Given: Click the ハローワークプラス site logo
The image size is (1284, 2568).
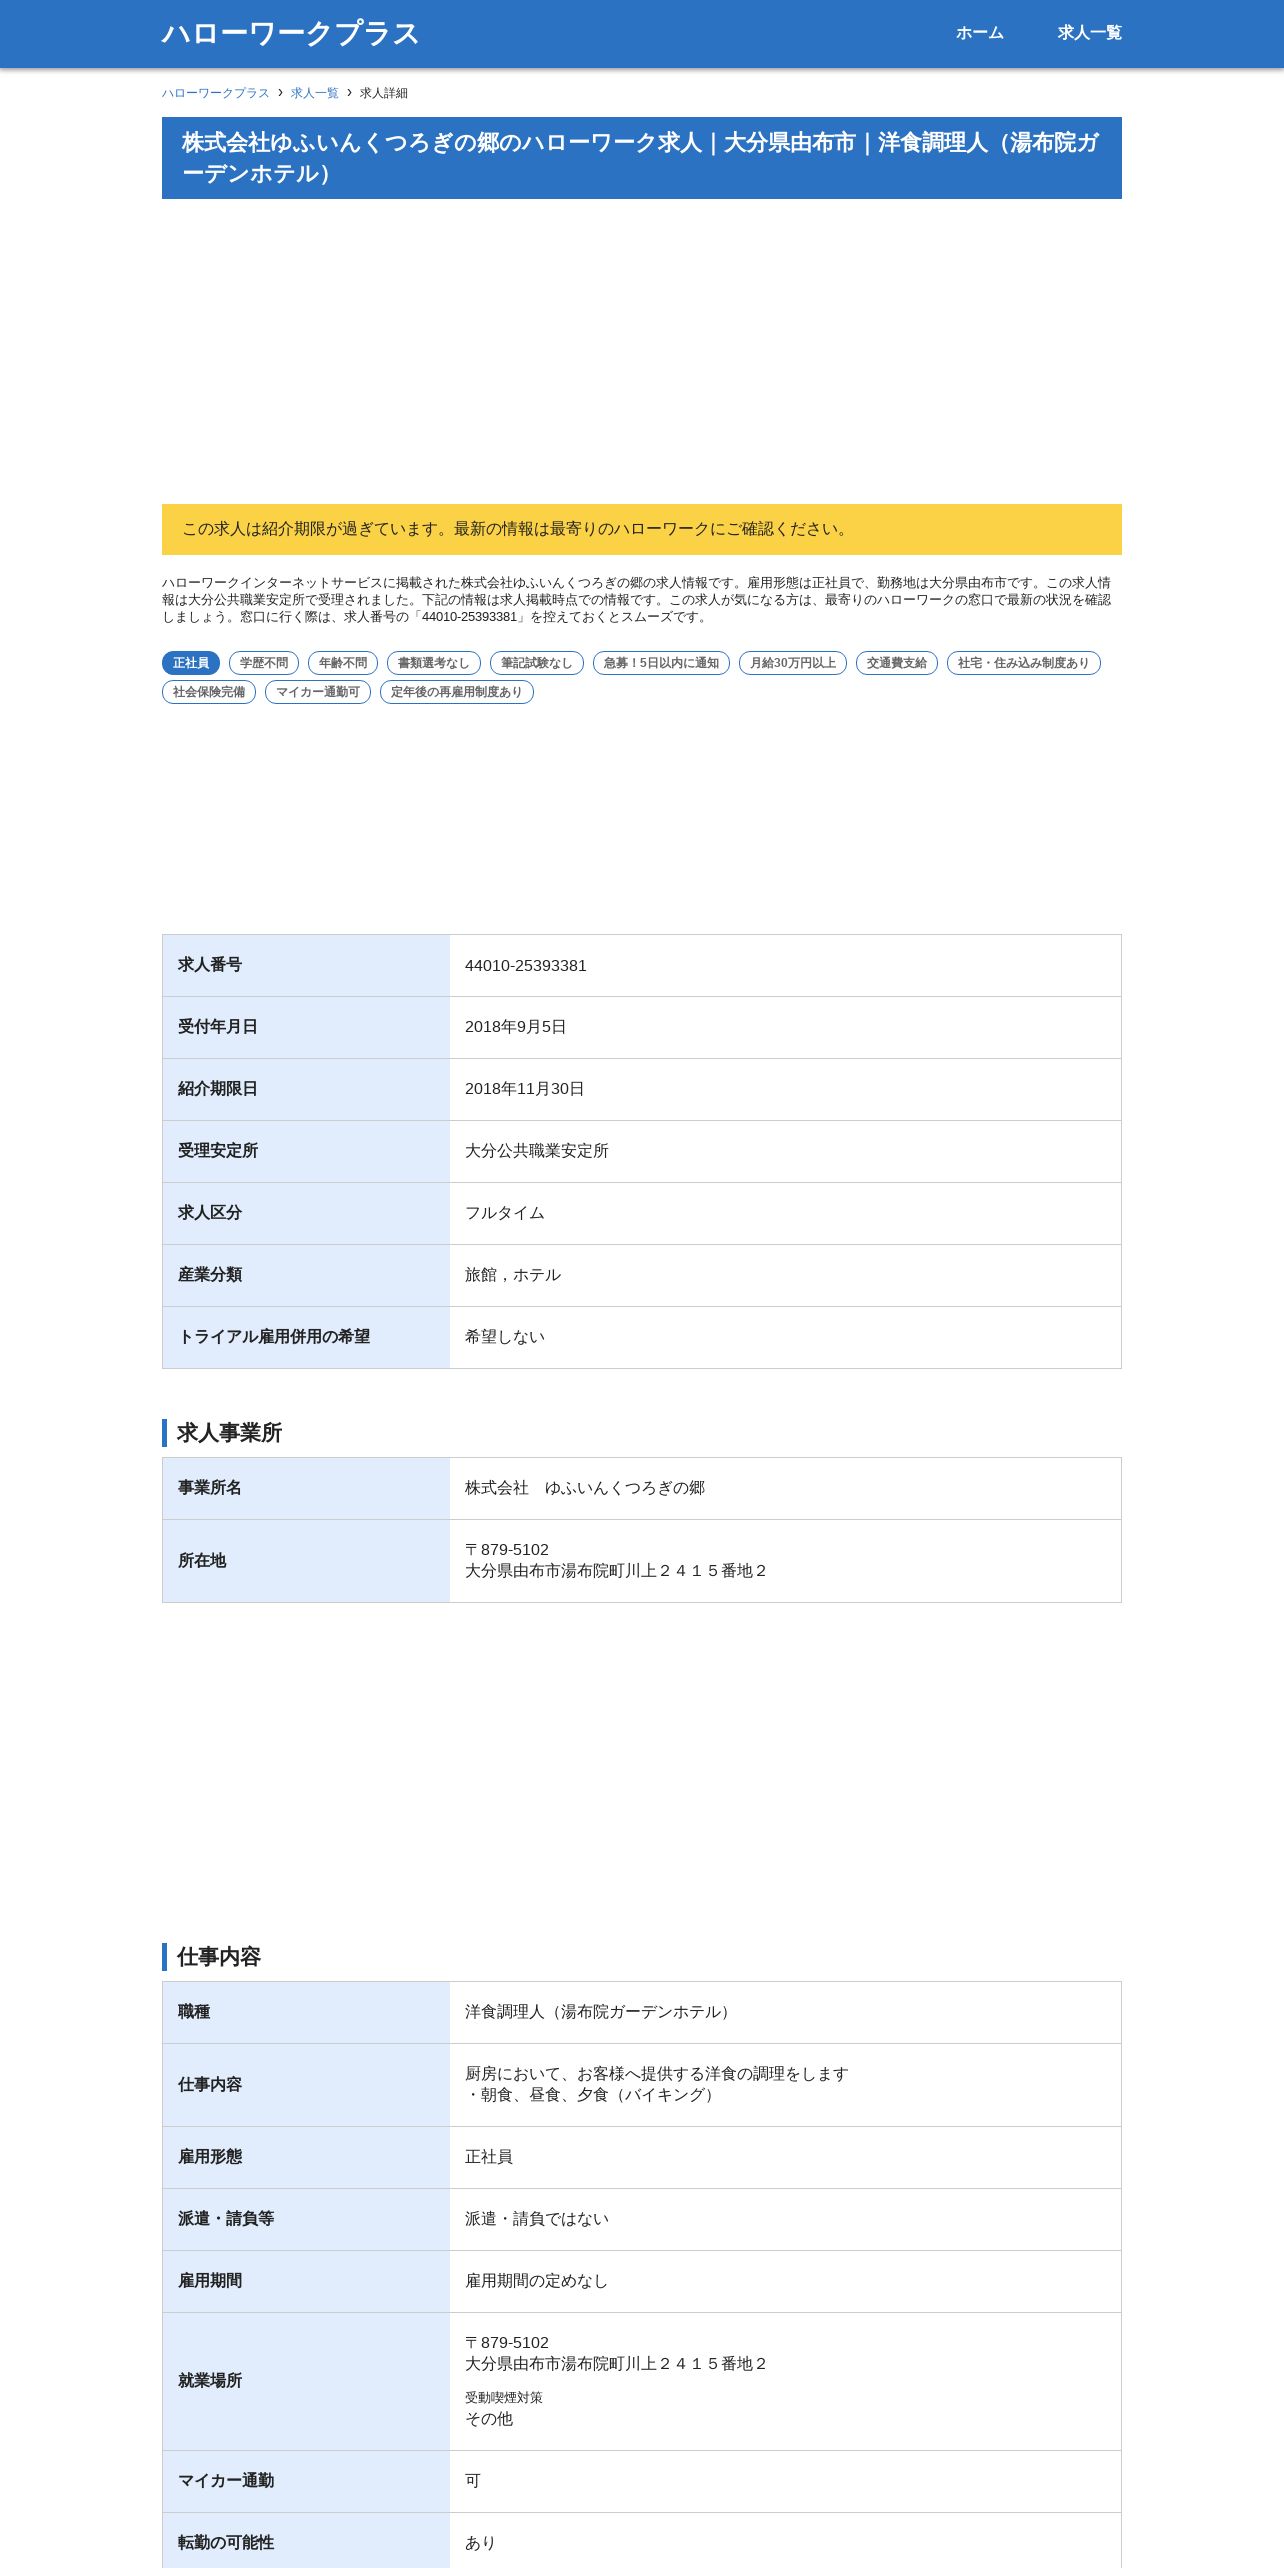Looking at the screenshot, I should 290,33.
